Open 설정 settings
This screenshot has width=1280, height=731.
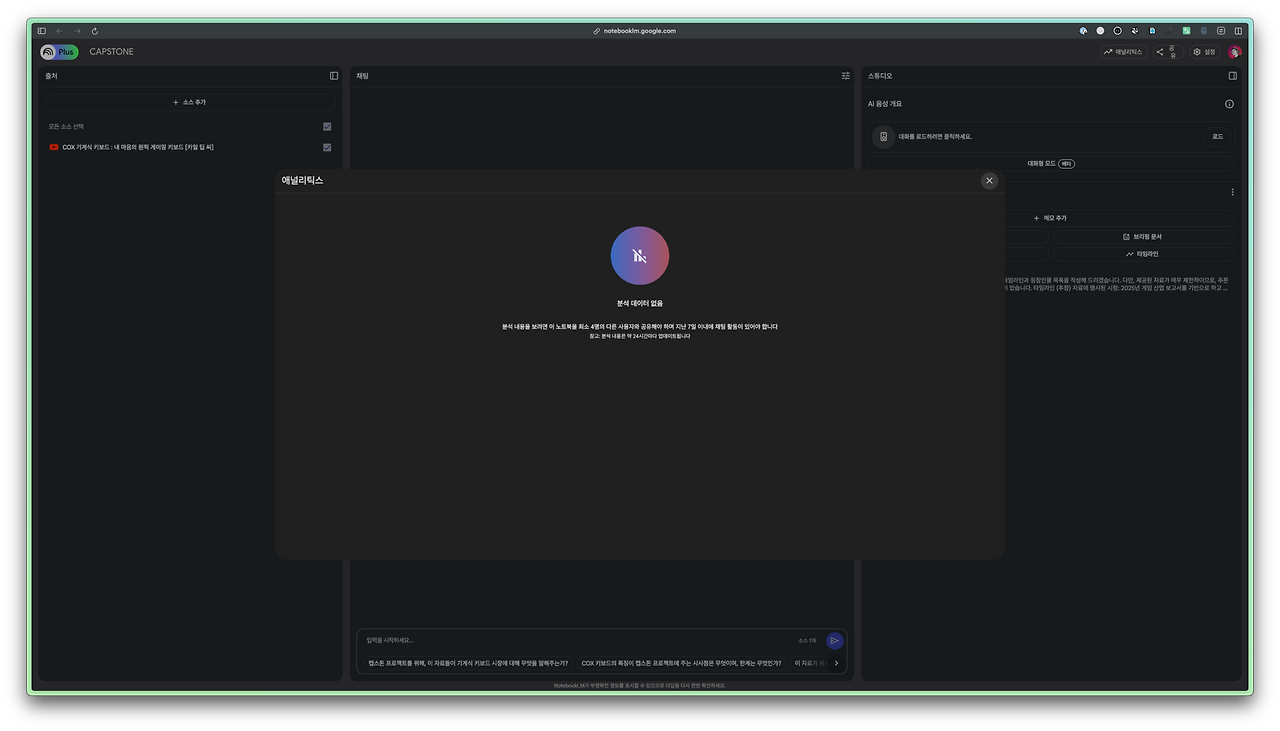[1204, 52]
